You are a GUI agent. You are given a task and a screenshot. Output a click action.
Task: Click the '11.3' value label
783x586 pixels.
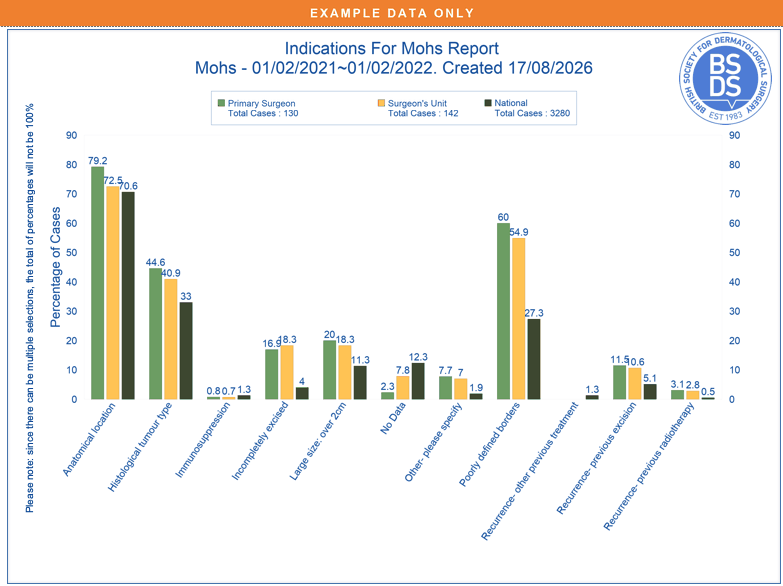(360, 360)
